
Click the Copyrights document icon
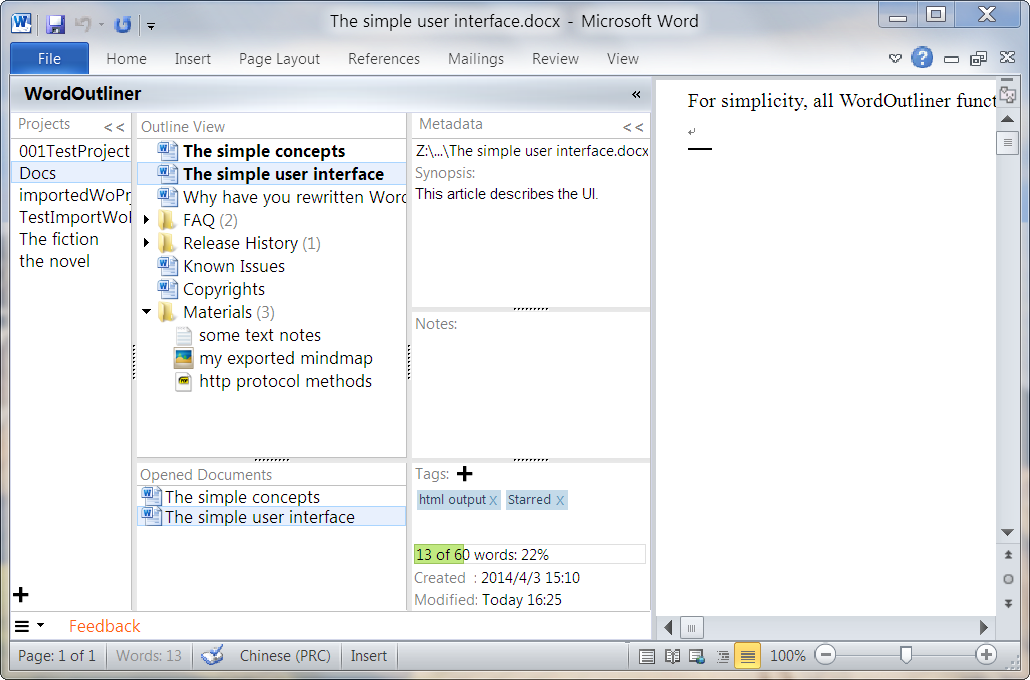[x=168, y=288]
